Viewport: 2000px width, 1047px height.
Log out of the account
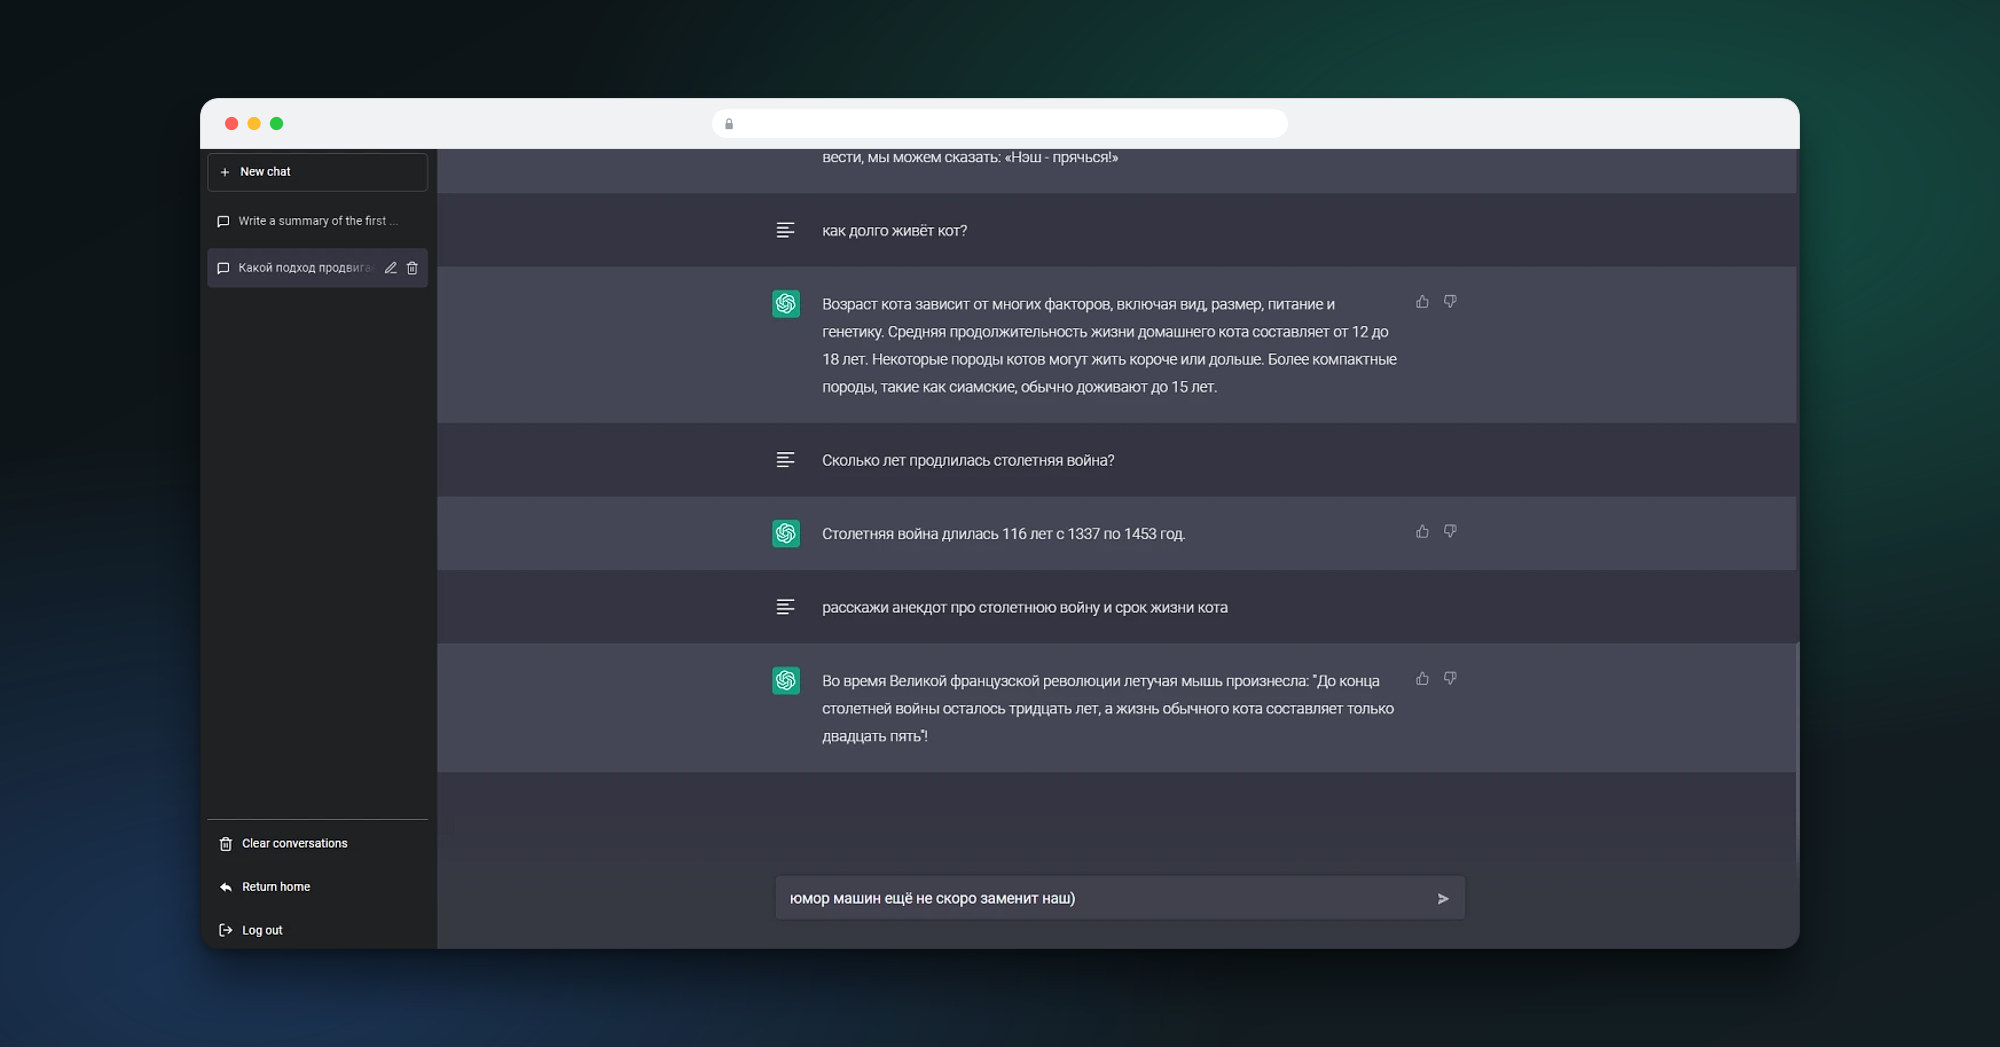[x=317, y=930]
